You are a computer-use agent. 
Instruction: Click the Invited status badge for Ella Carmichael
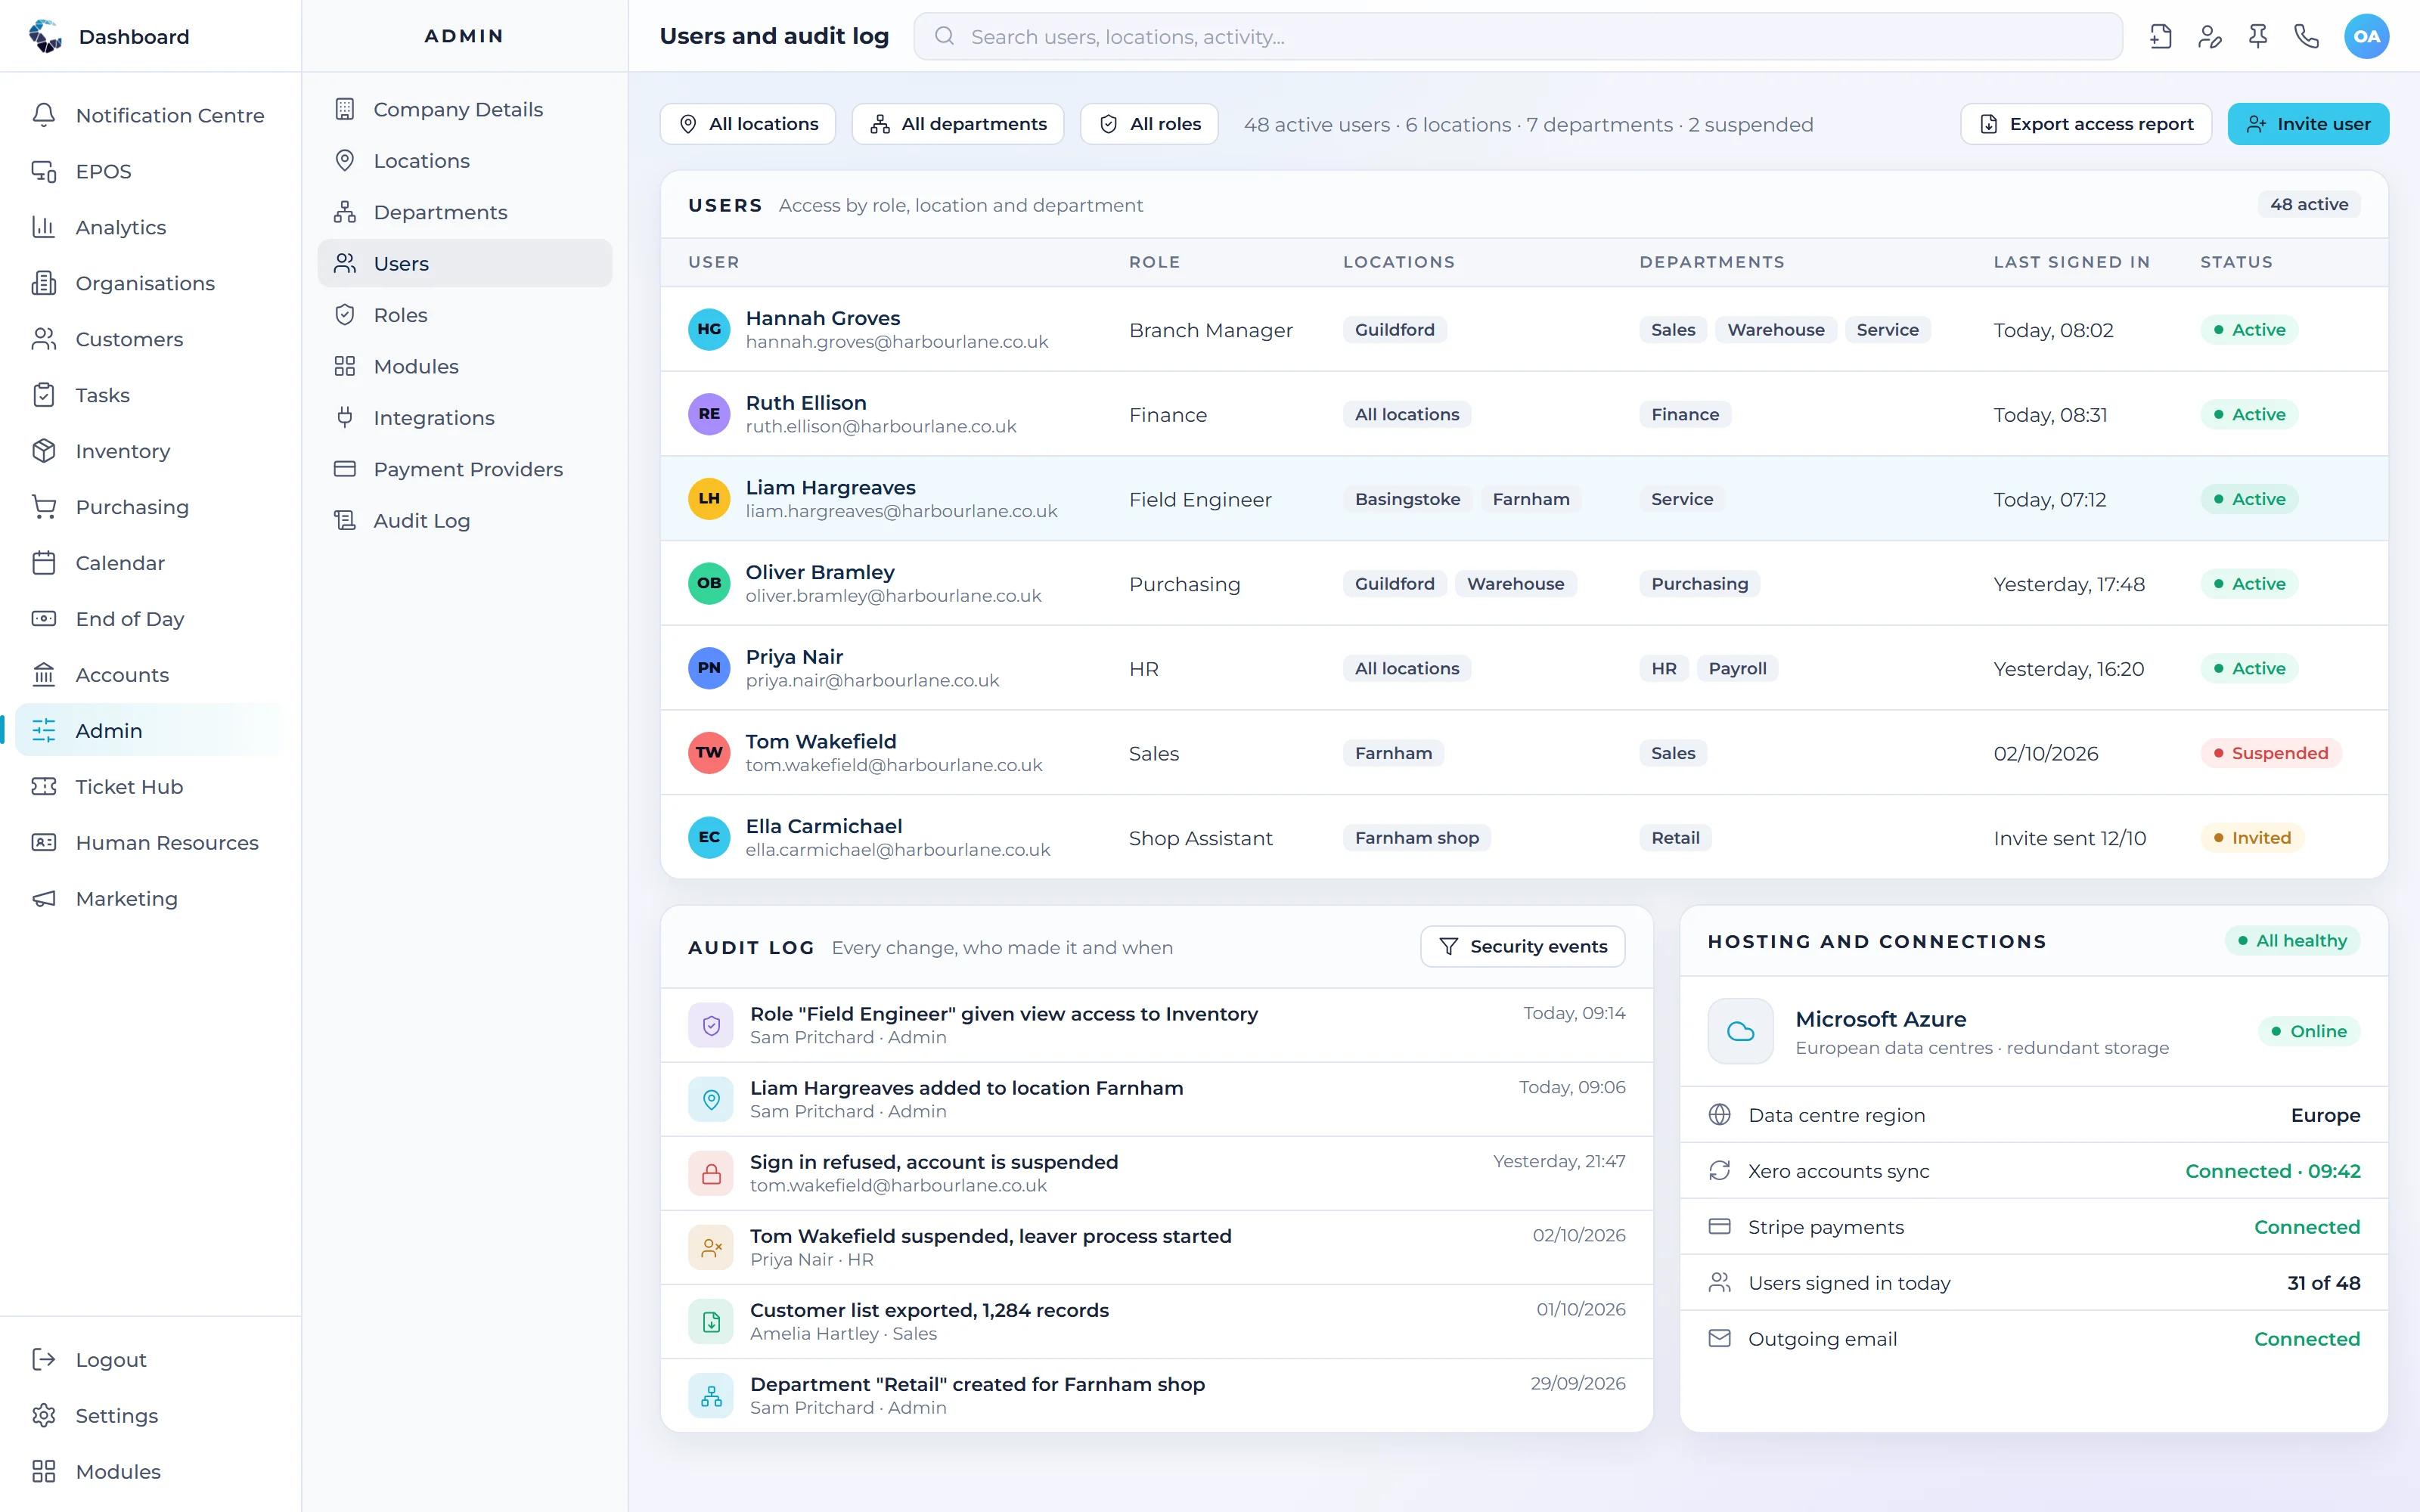(2252, 838)
